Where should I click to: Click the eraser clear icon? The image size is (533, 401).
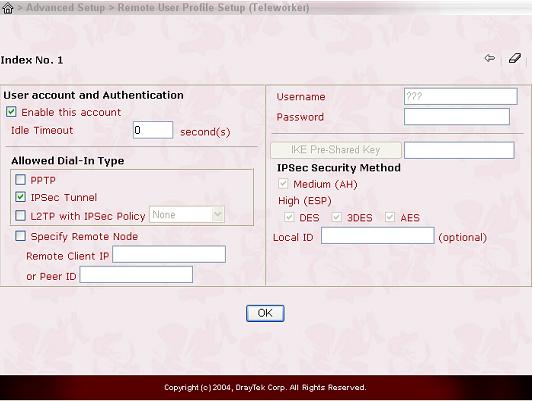(x=515, y=58)
